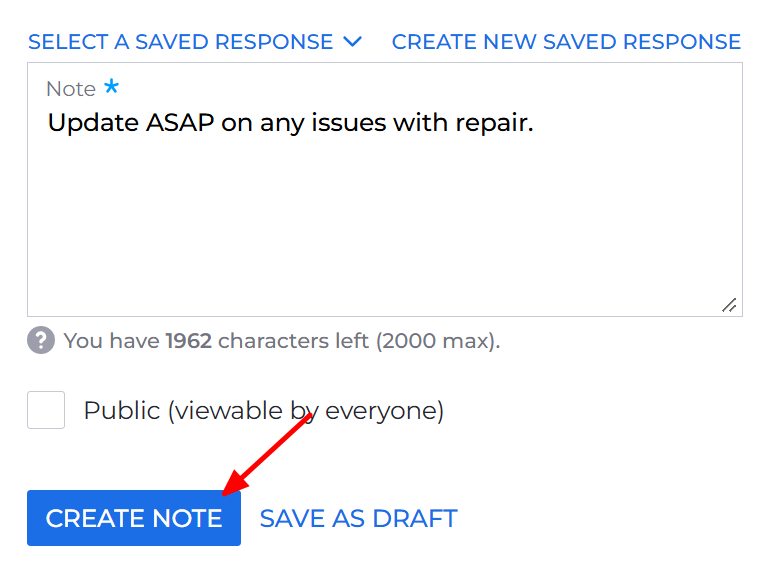Image resolution: width=774 pixels, height=564 pixels.
Task: Click the 'characters left' hint text
Action: coord(293,341)
